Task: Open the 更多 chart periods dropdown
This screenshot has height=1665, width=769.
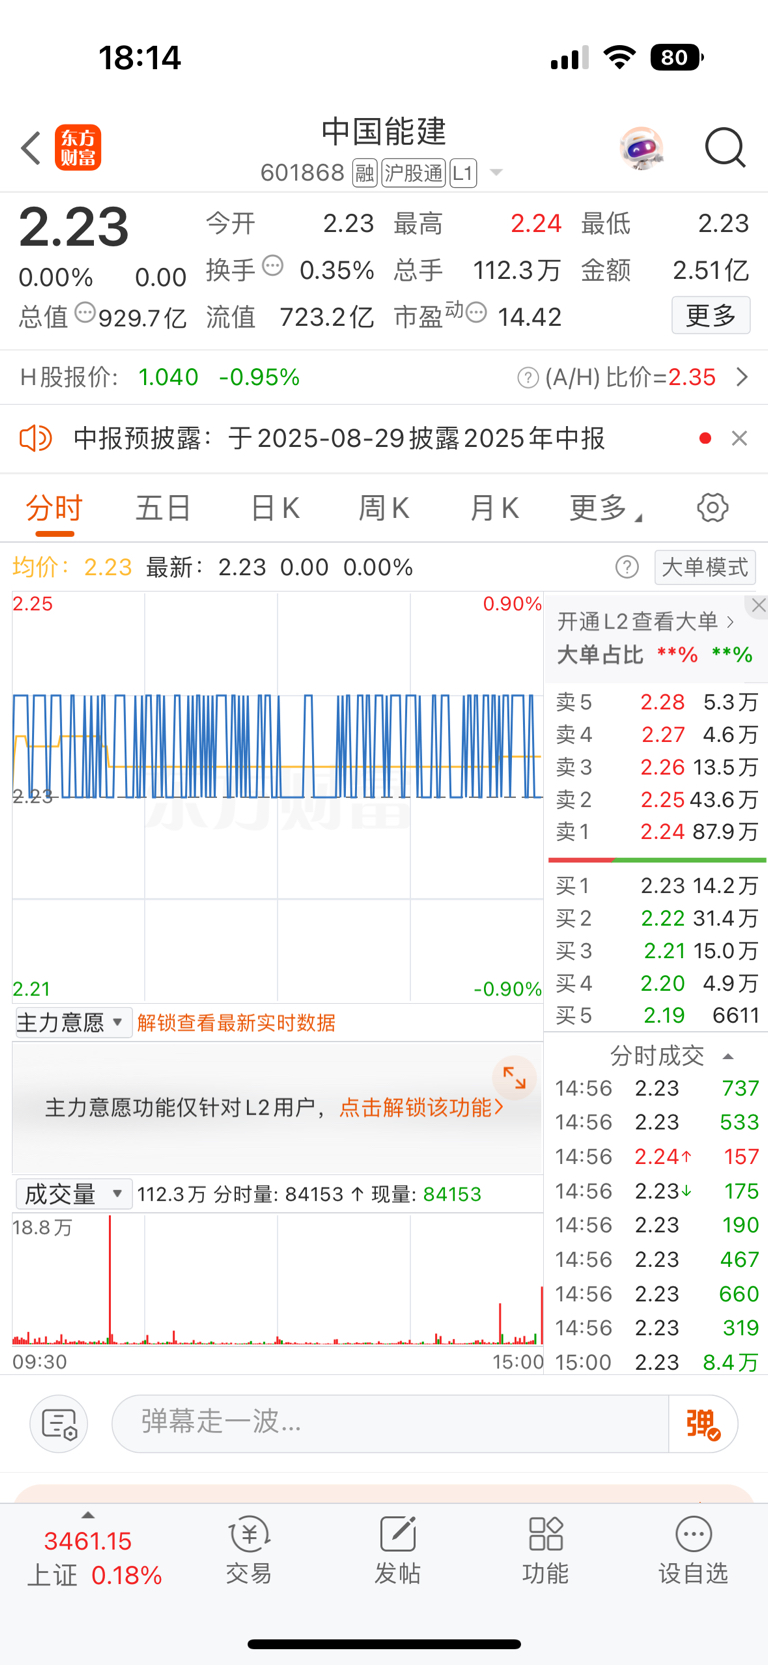Action: click(606, 508)
